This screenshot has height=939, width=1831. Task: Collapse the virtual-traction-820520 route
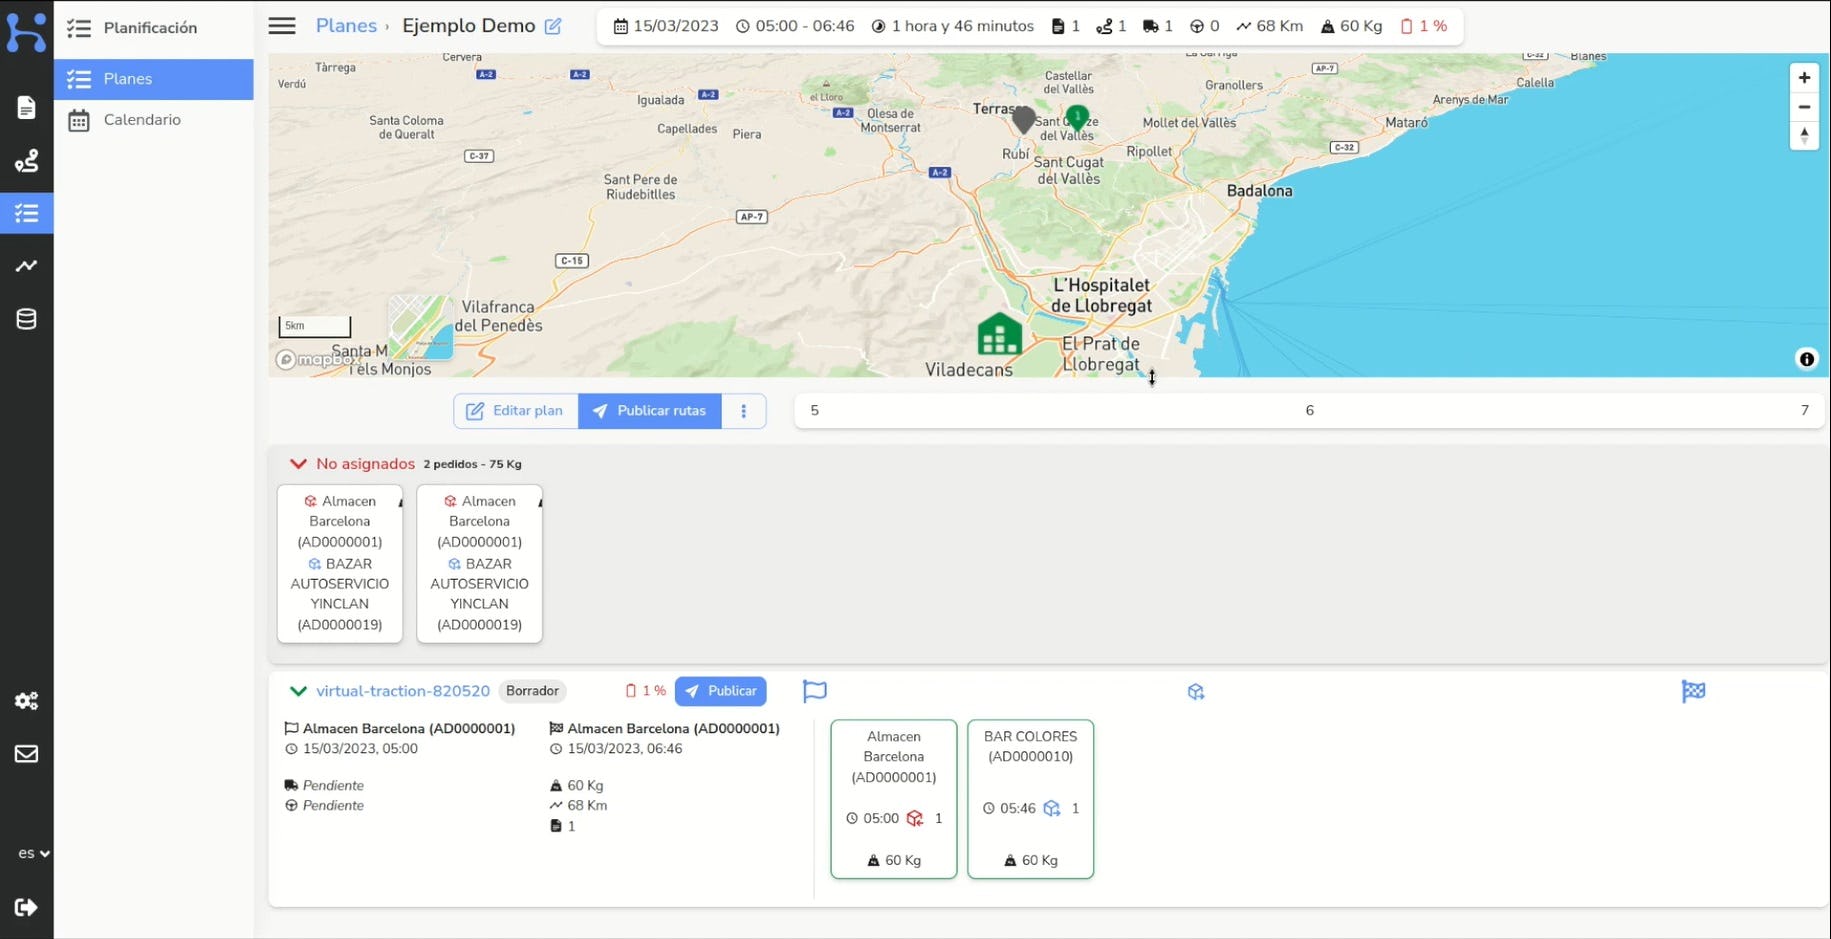click(298, 691)
